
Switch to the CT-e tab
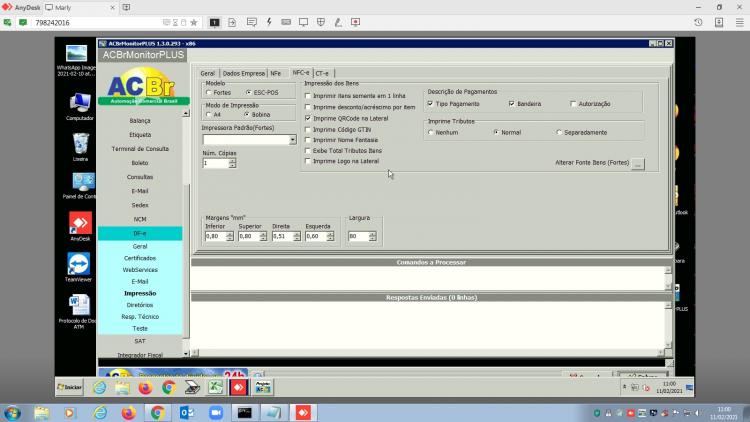pos(322,73)
